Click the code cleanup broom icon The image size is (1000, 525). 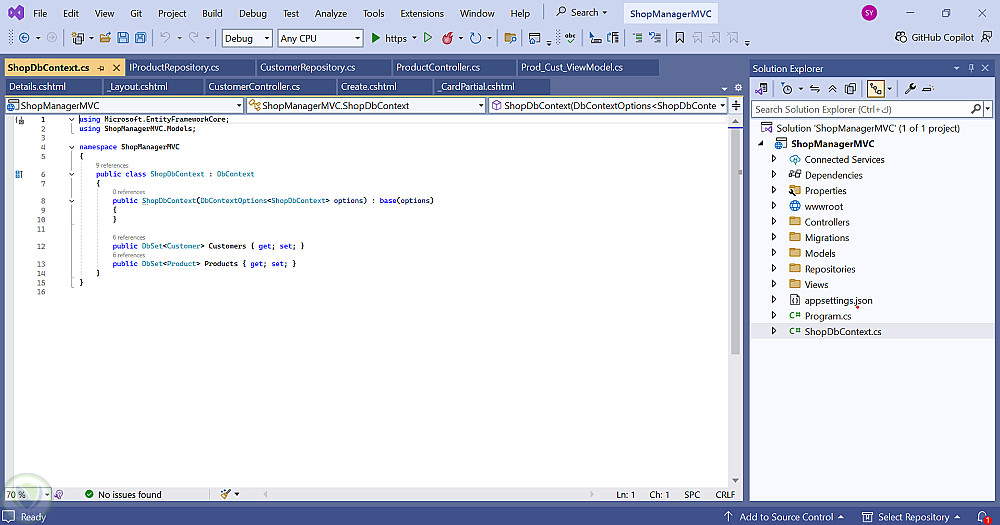(226, 494)
